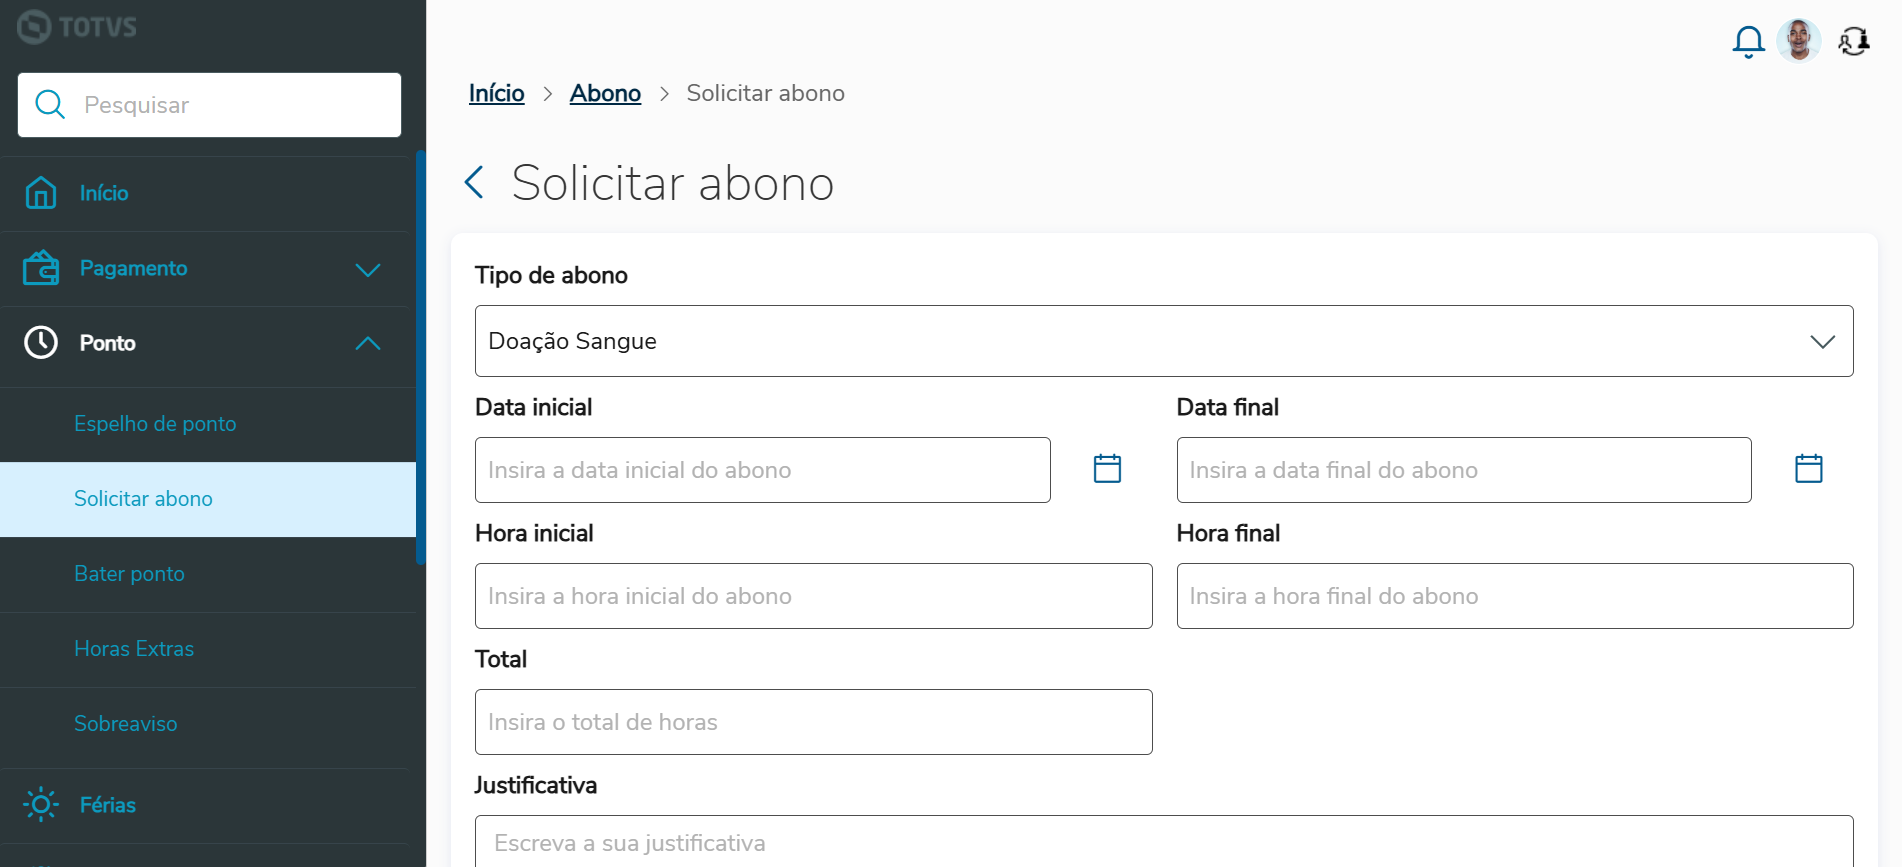Open the user profile avatar
Viewport: 1902px width, 867px height.
click(x=1798, y=42)
